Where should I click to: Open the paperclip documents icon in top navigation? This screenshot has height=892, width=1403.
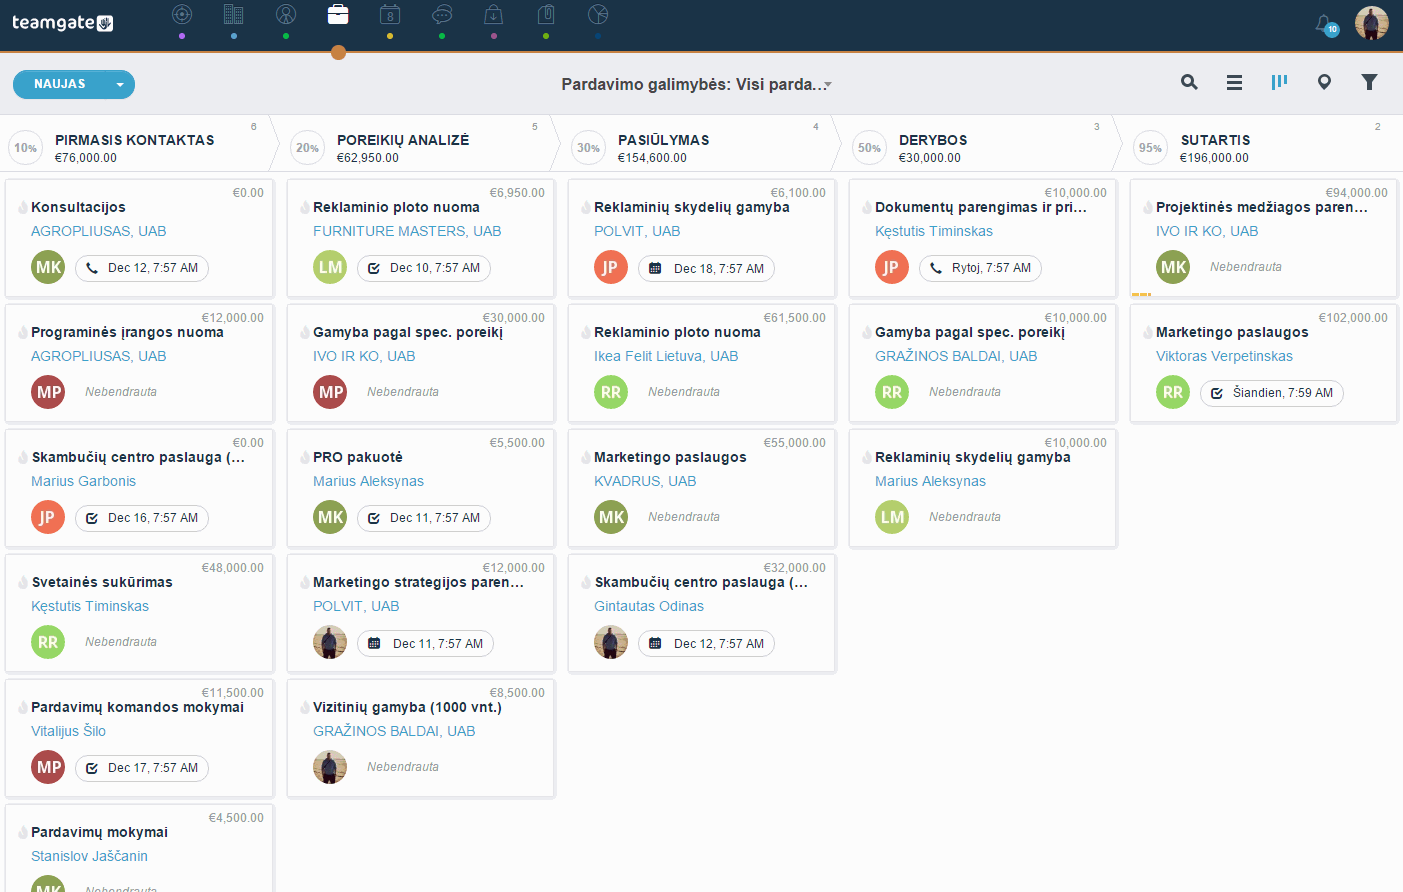pos(546,14)
